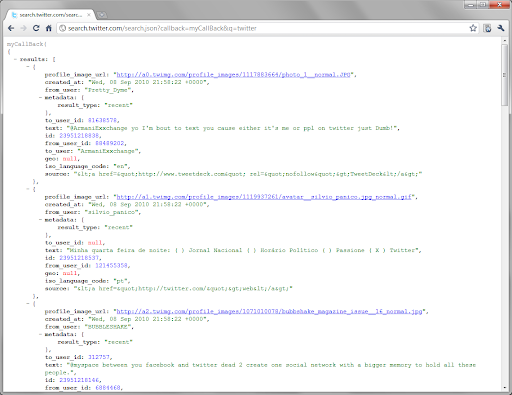512x395 pixels.
Task: Collapse the first result object (Pretty_Dyme)
Action: [28, 67]
